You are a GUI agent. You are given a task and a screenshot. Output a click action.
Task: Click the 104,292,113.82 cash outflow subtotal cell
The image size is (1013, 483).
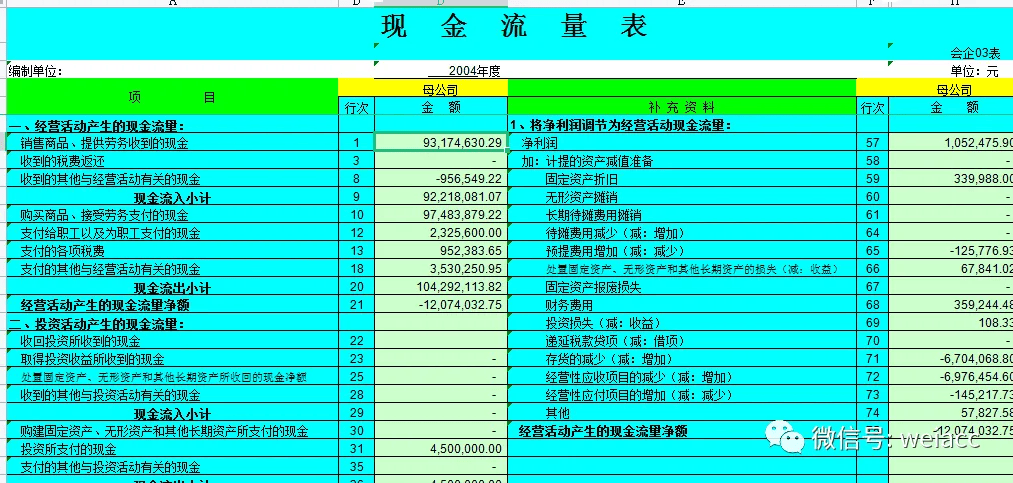click(x=441, y=287)
